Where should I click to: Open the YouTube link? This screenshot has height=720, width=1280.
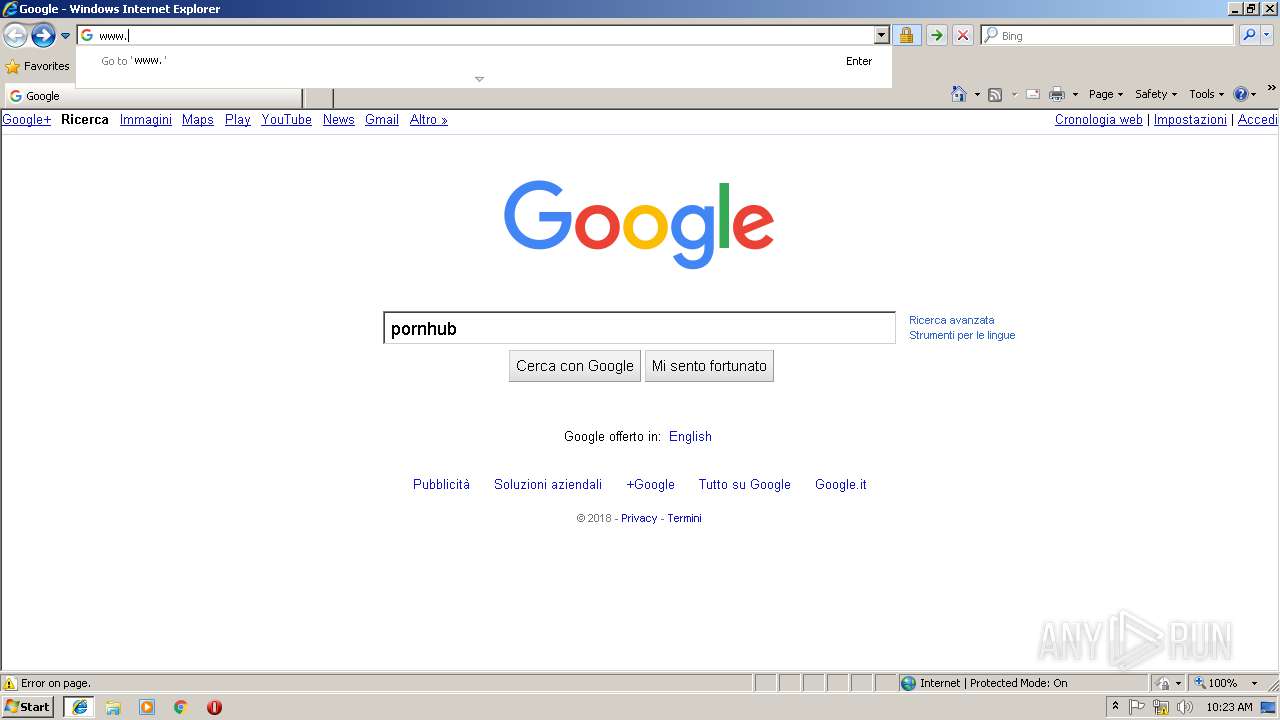click(x=287, y=120)
